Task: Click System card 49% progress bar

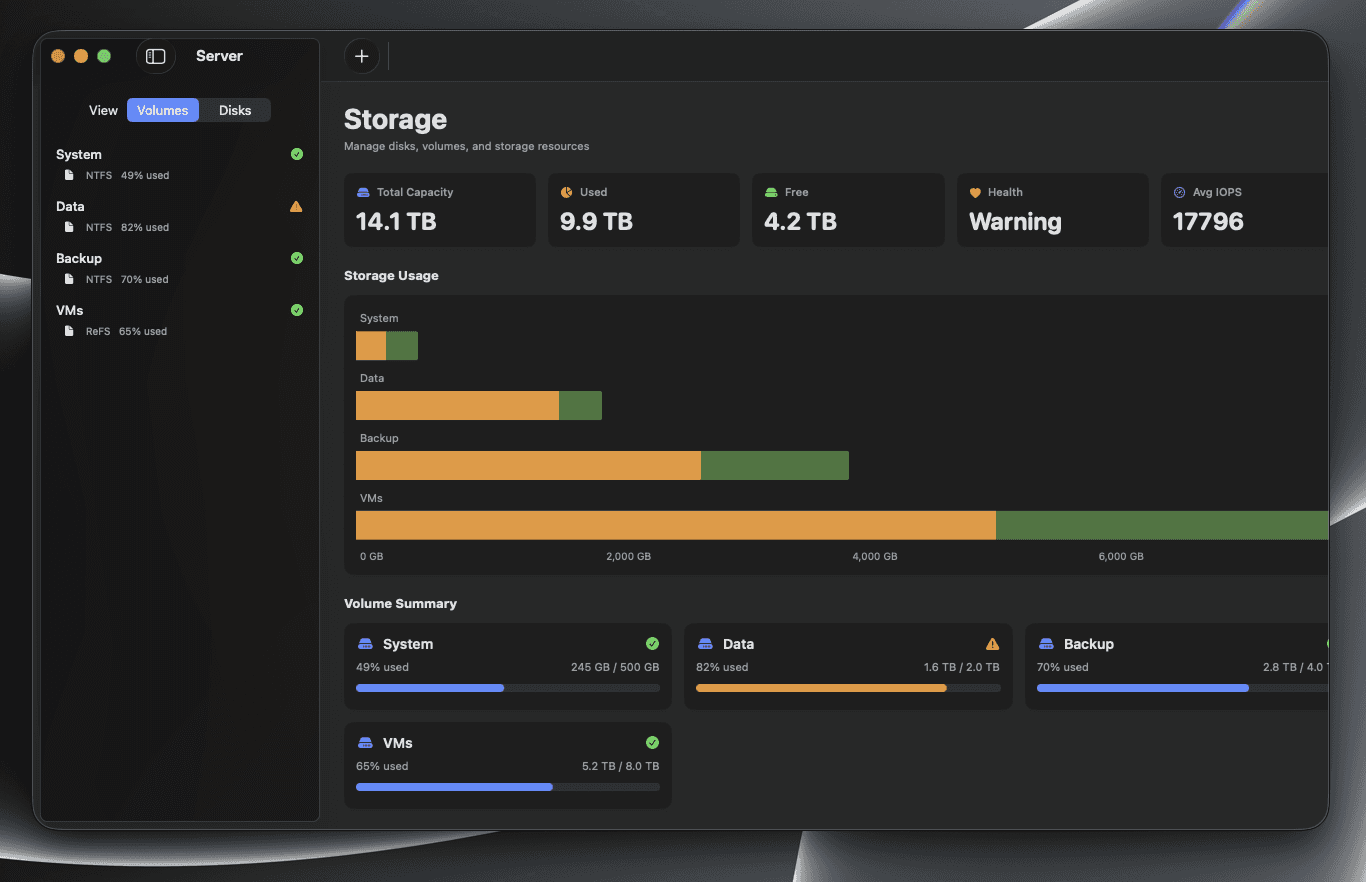Action: pyautogui.click(x=508, y=688)
